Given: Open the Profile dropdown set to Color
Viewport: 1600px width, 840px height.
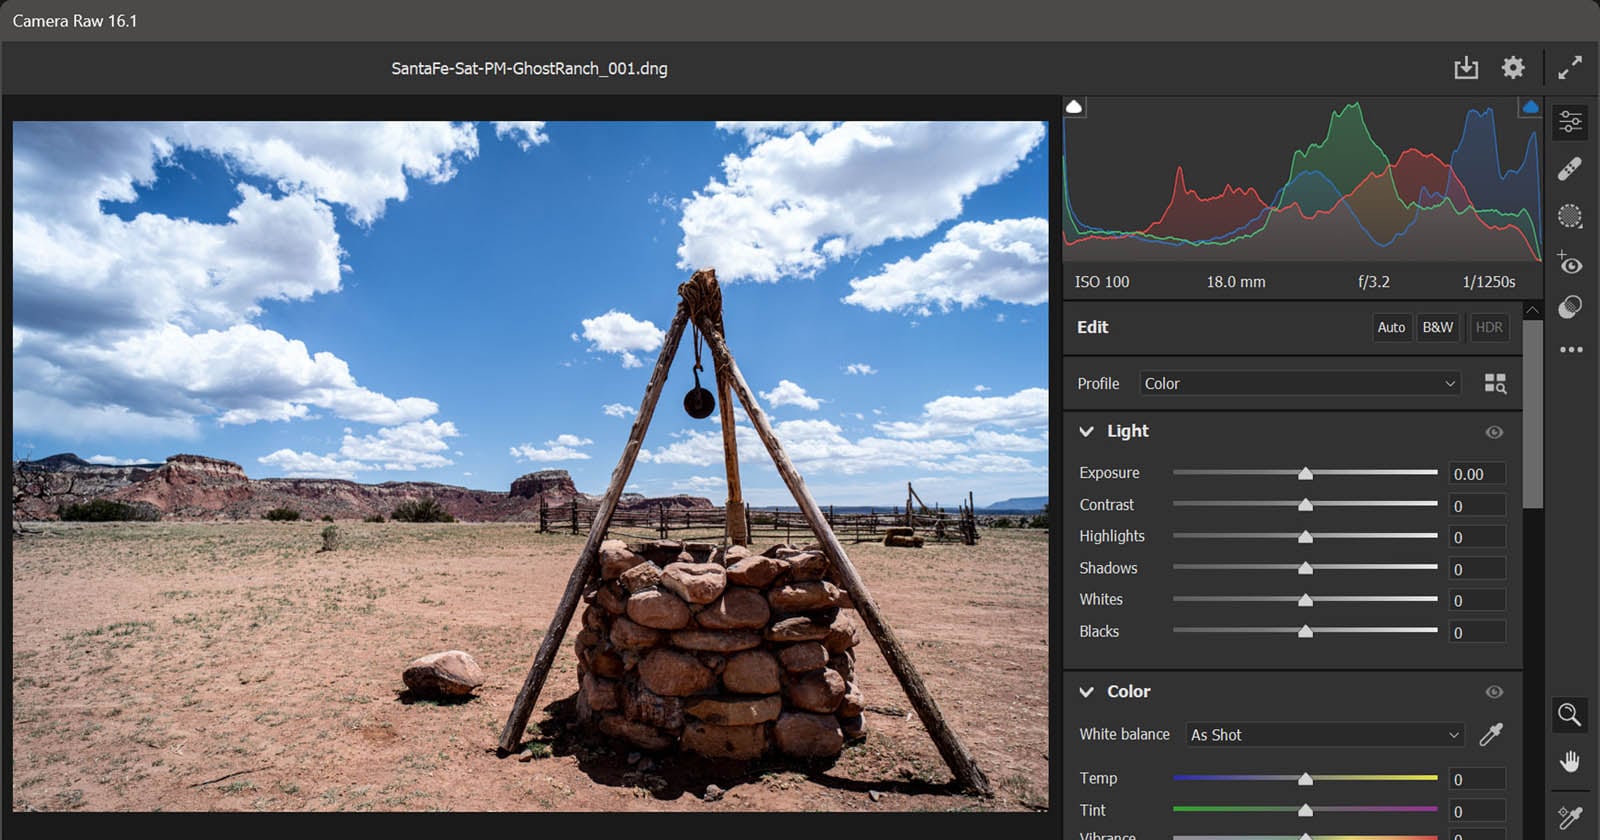Looking at the screenshot, I should pos(1299,384).
